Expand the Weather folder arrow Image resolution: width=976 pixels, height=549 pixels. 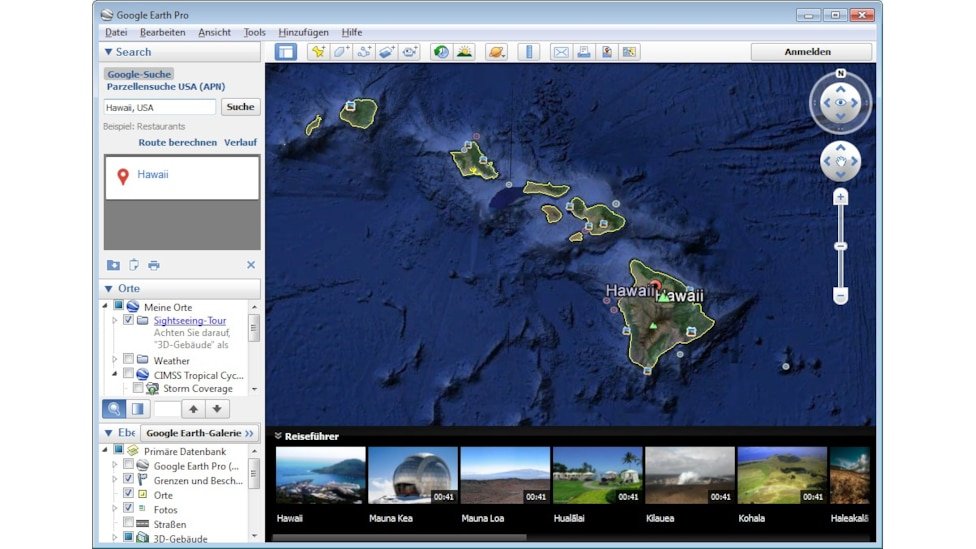point(115,360)
